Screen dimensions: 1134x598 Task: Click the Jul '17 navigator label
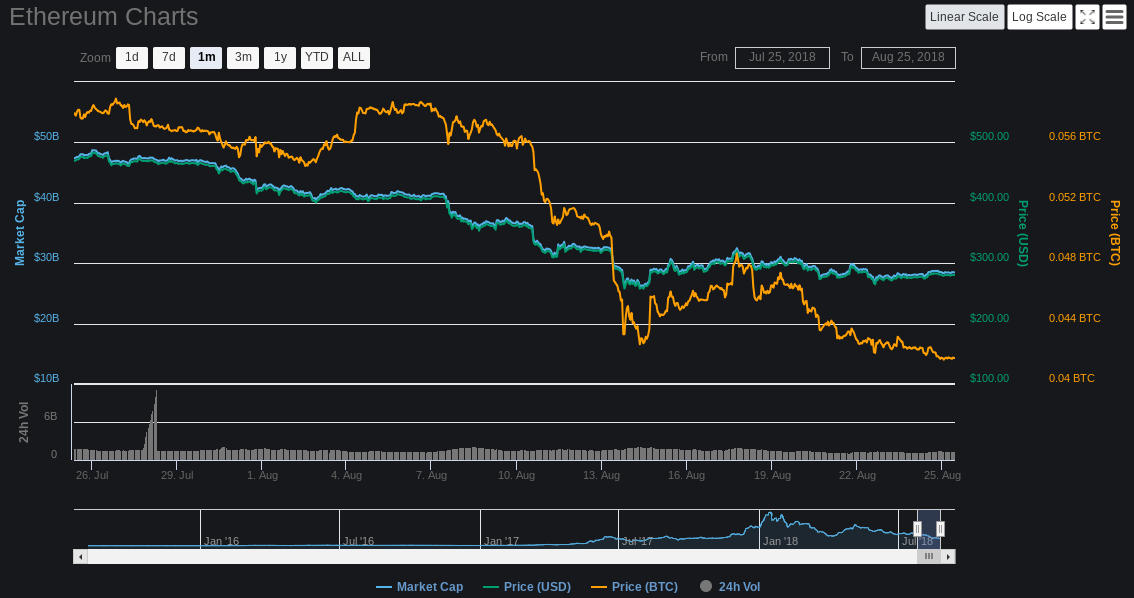tap(637, 541)
